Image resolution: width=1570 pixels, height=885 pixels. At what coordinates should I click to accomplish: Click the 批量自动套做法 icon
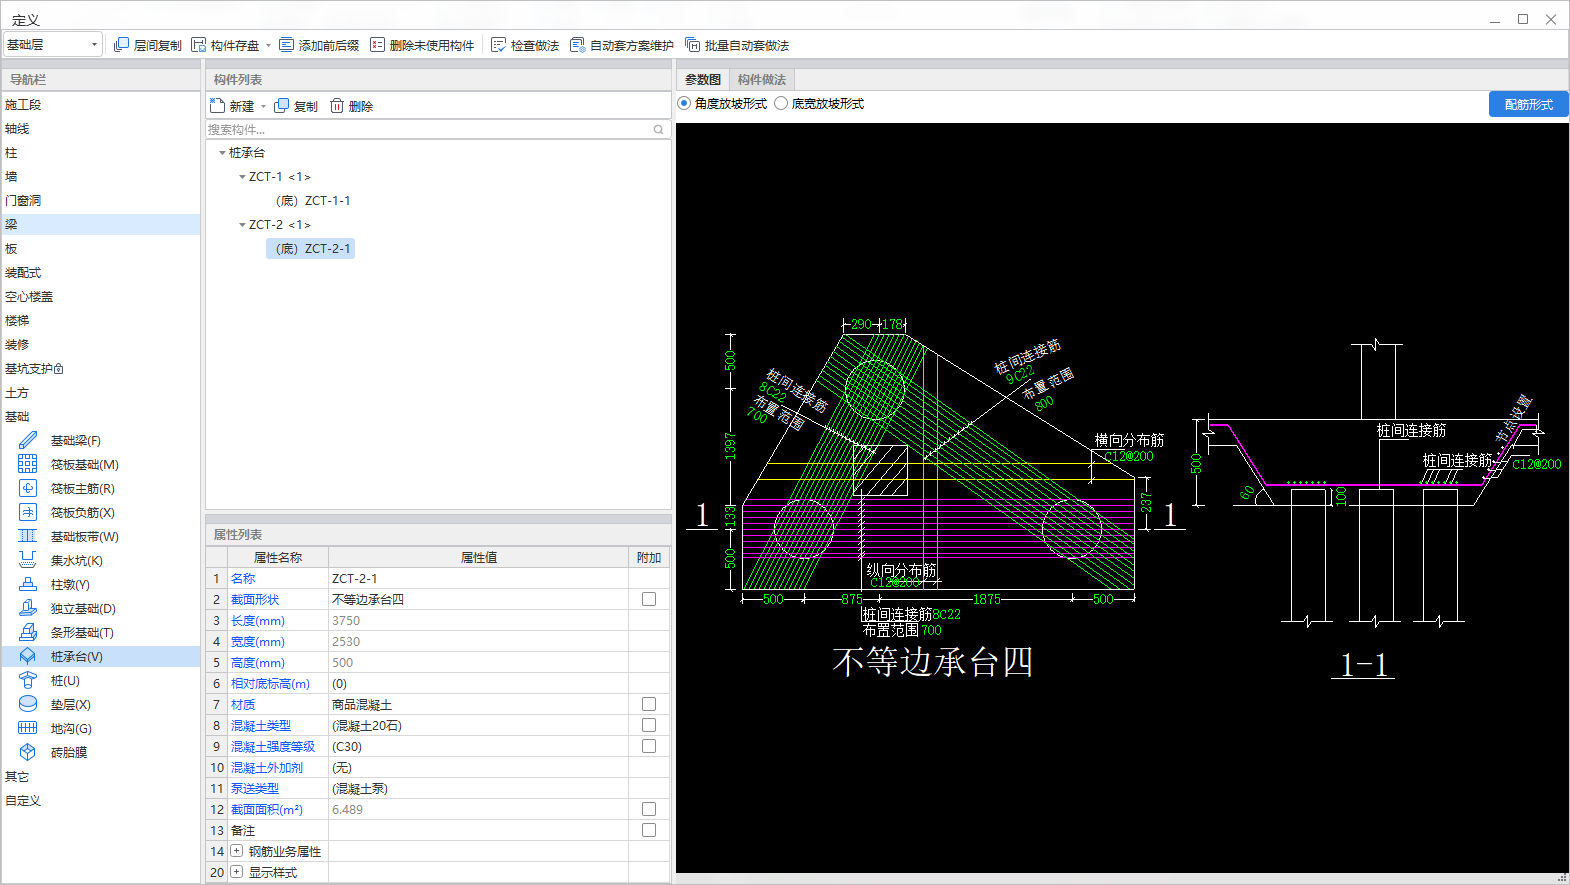(692, 45)
